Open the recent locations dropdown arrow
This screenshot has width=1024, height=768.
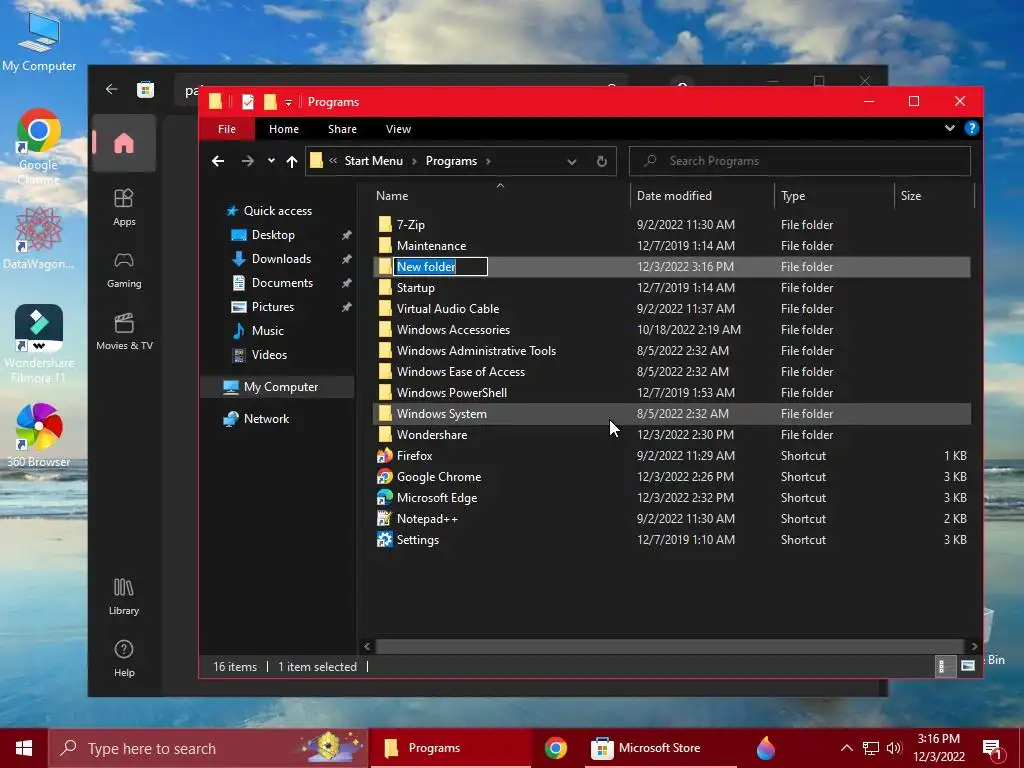[271, 161]
